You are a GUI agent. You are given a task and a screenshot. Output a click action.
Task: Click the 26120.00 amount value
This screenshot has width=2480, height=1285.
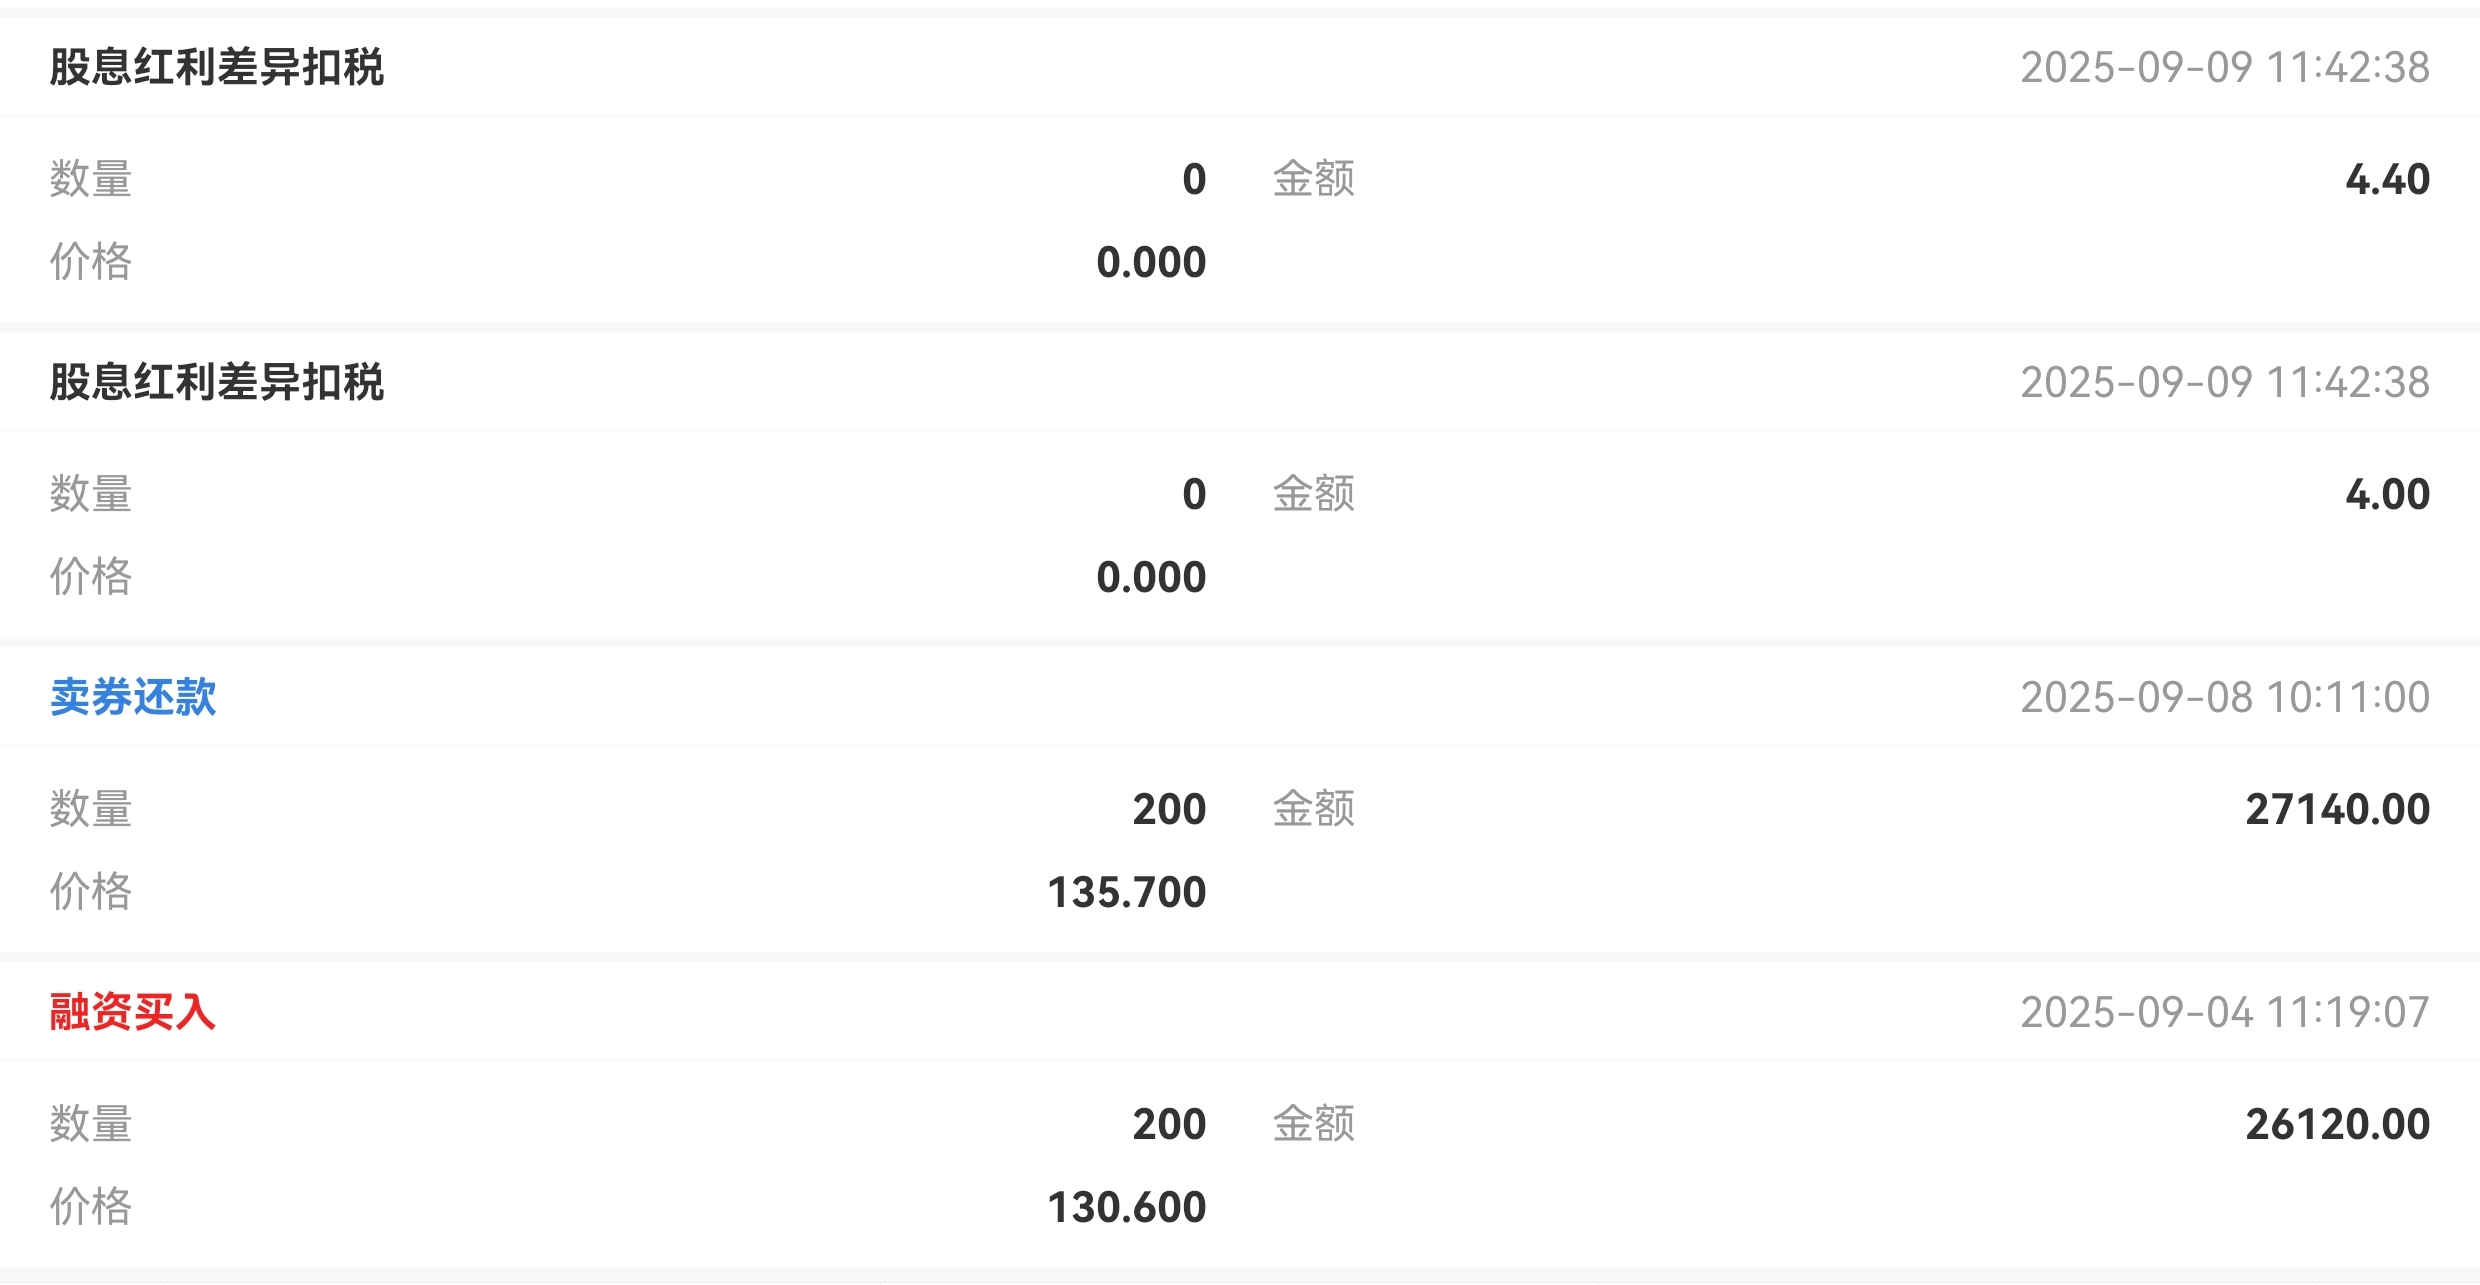(2337, 1125)
